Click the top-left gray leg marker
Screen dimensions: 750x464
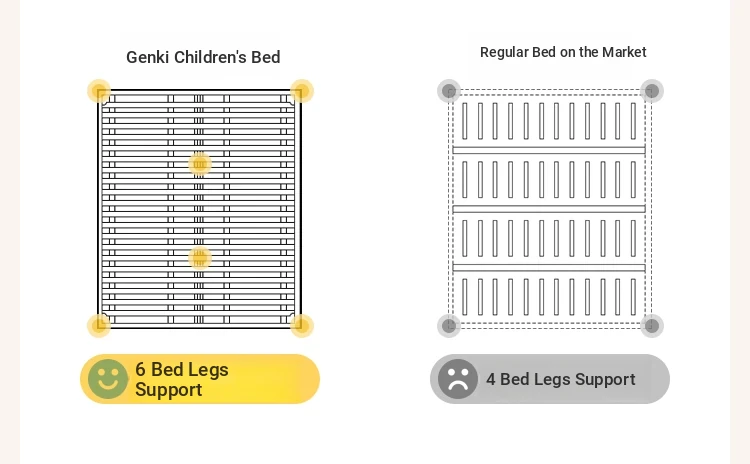point(449,91)
